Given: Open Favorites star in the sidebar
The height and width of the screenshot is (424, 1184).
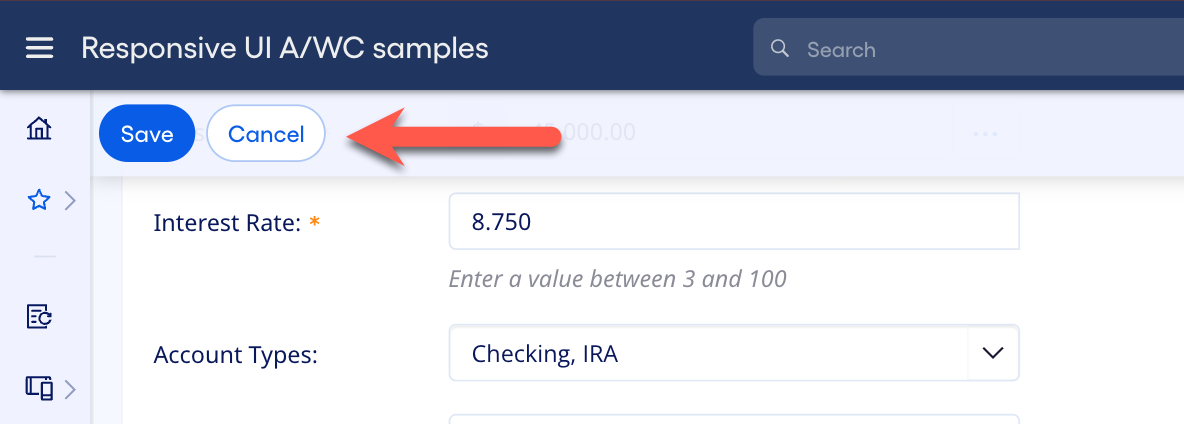Looking at the screenshot, I should pos(39,201).
